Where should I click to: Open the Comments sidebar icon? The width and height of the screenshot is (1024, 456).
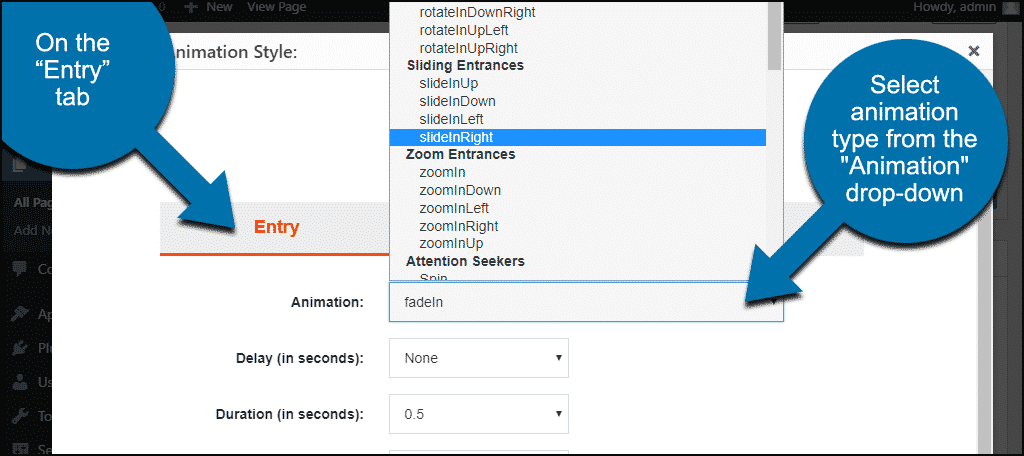pos(20,269)
